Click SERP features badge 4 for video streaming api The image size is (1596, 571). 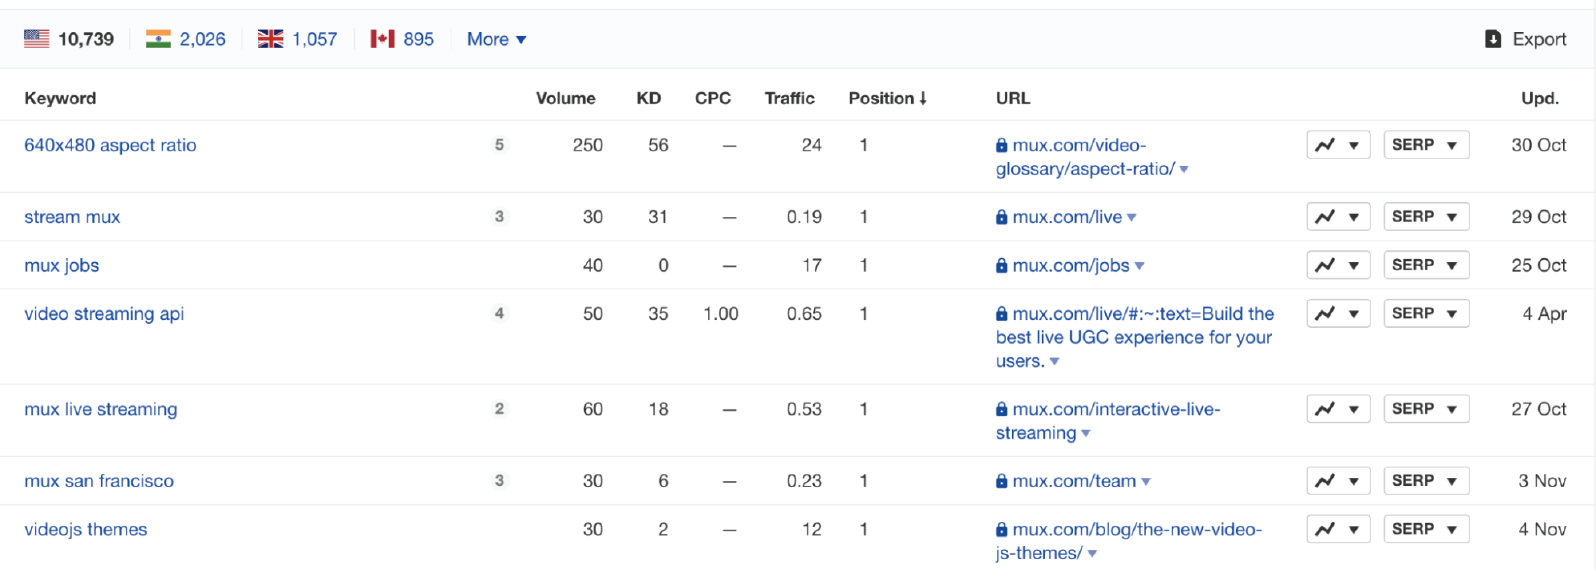[x=499, y=313]
